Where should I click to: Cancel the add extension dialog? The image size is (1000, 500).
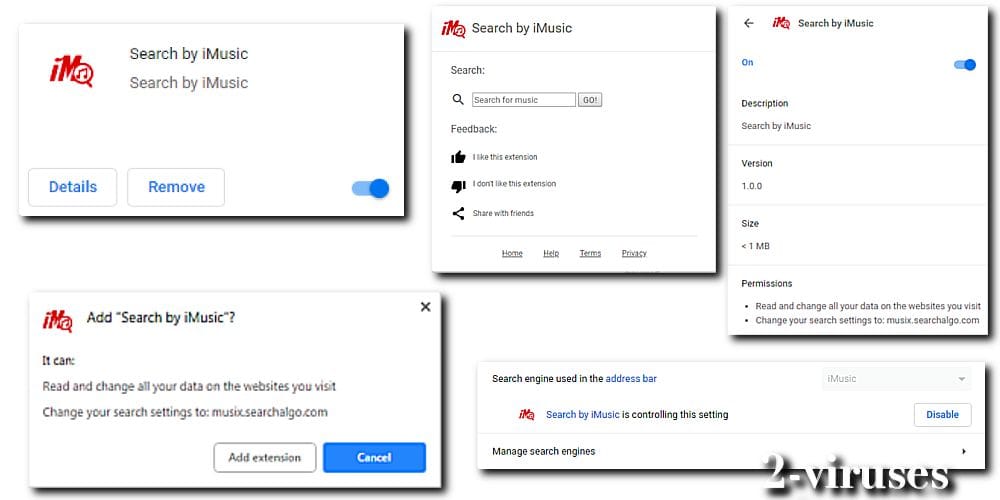pyautogui.click(x=374, y=457)
